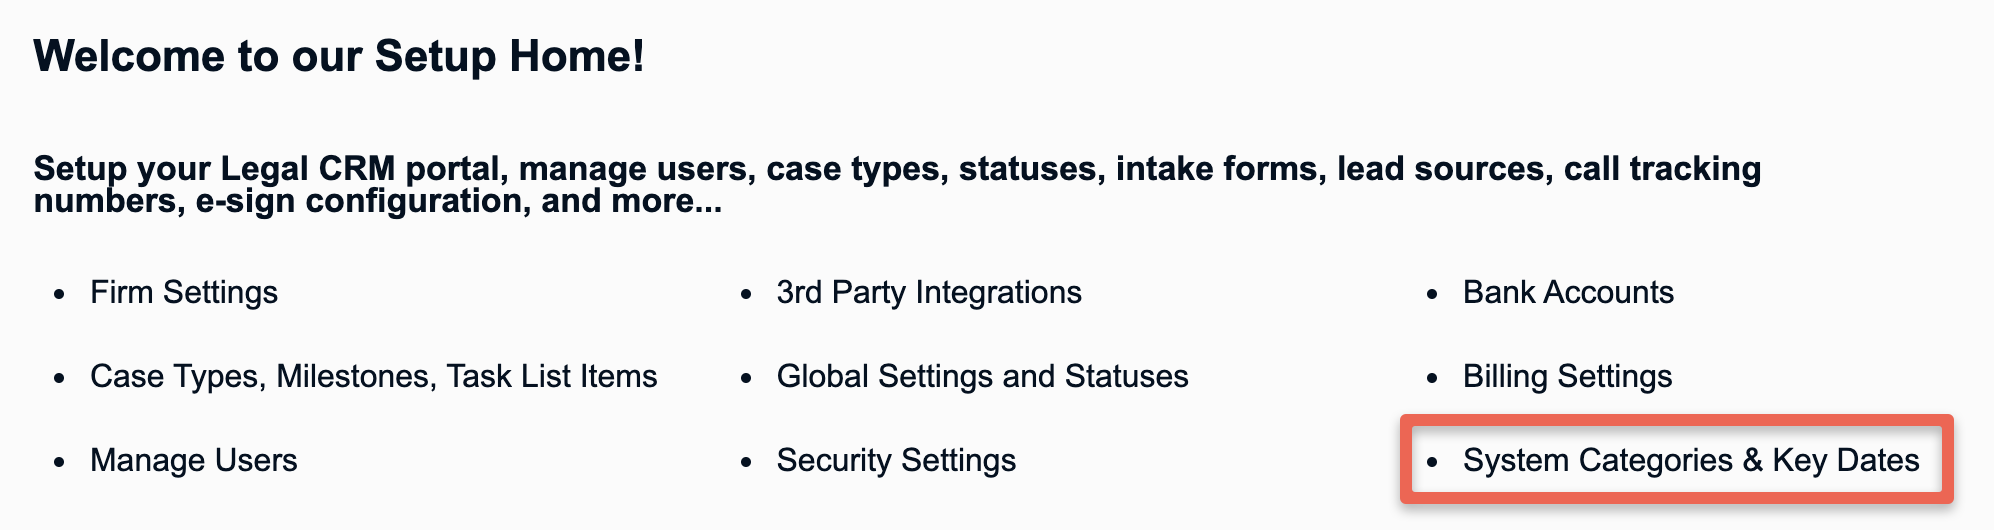This screenshot has width=1994, height=530.
Task: Open System Categories & Key Dates
Action: coord(1691,460)
